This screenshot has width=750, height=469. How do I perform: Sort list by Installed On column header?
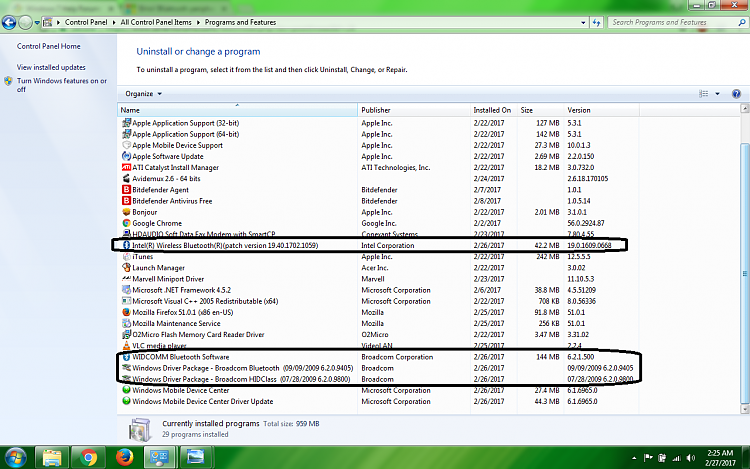(x=494, y=110)
